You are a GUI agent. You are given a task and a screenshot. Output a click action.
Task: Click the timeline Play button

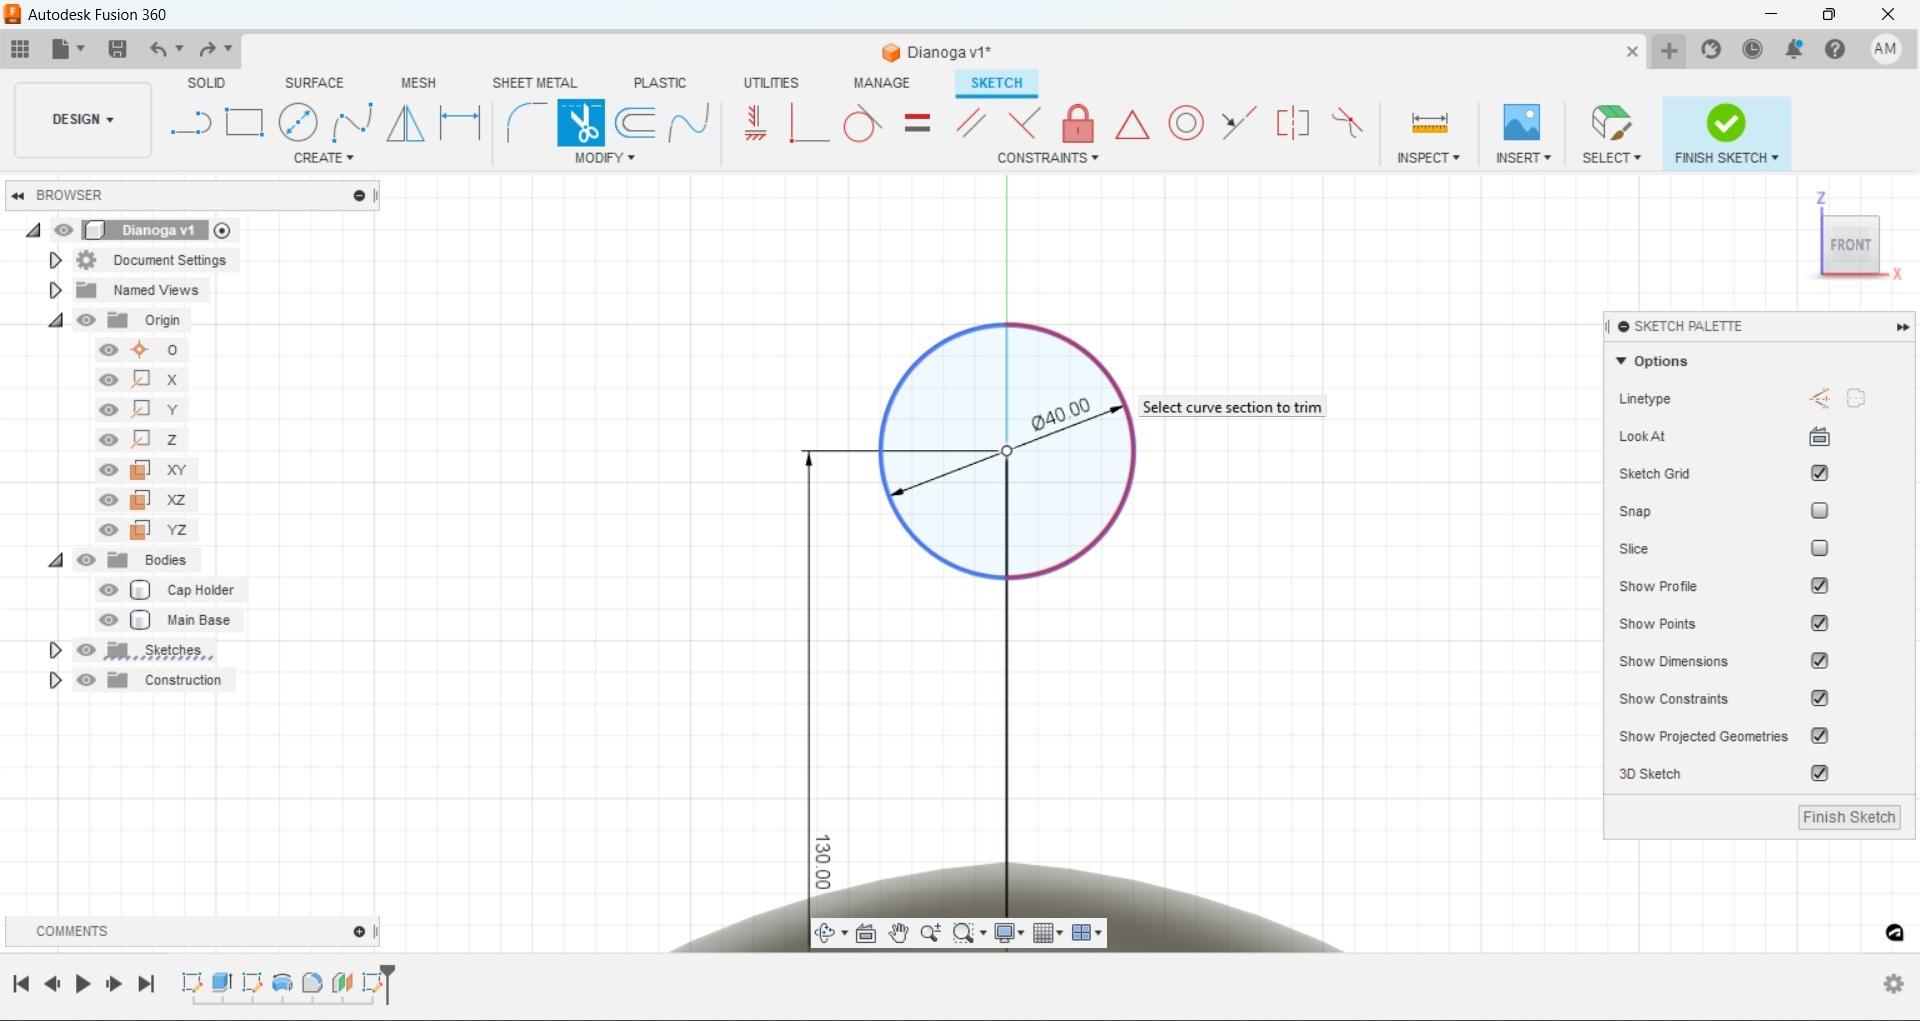(83, 984)
